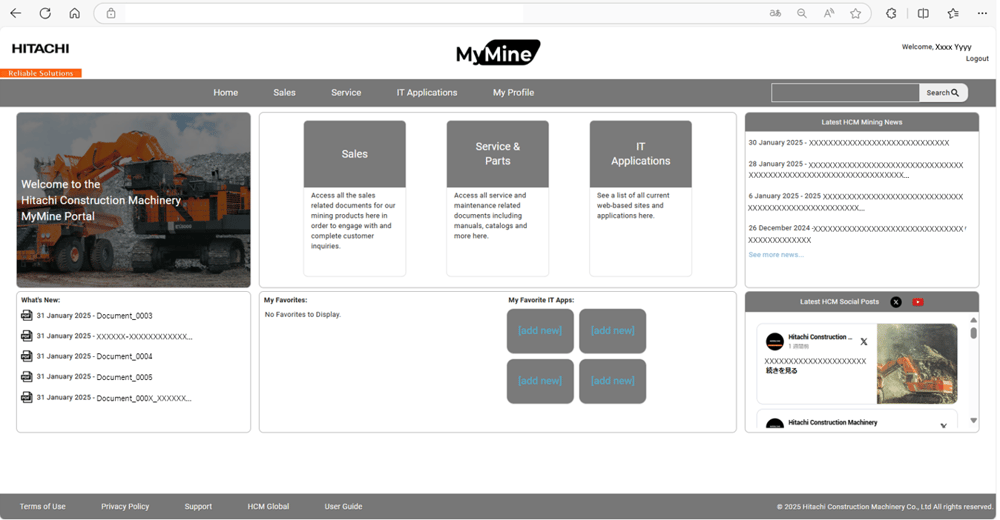Open the IT Applications navigation menu
Viewport: 1000px width, 520px height.
click(x=427, y=93)
